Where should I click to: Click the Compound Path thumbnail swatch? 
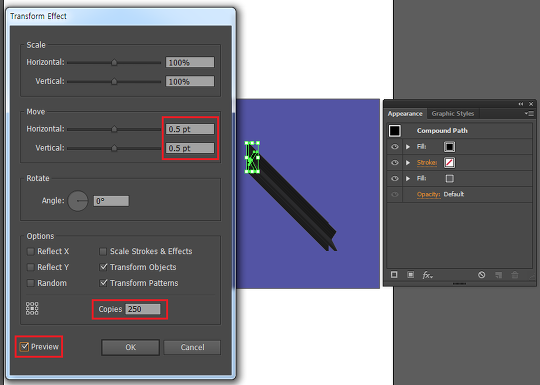point(395,131)
